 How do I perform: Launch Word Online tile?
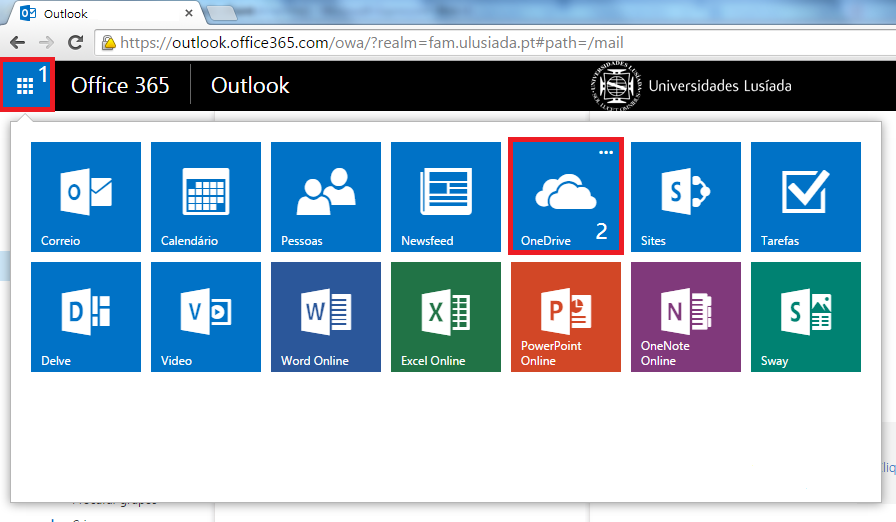tap(326, 317)
